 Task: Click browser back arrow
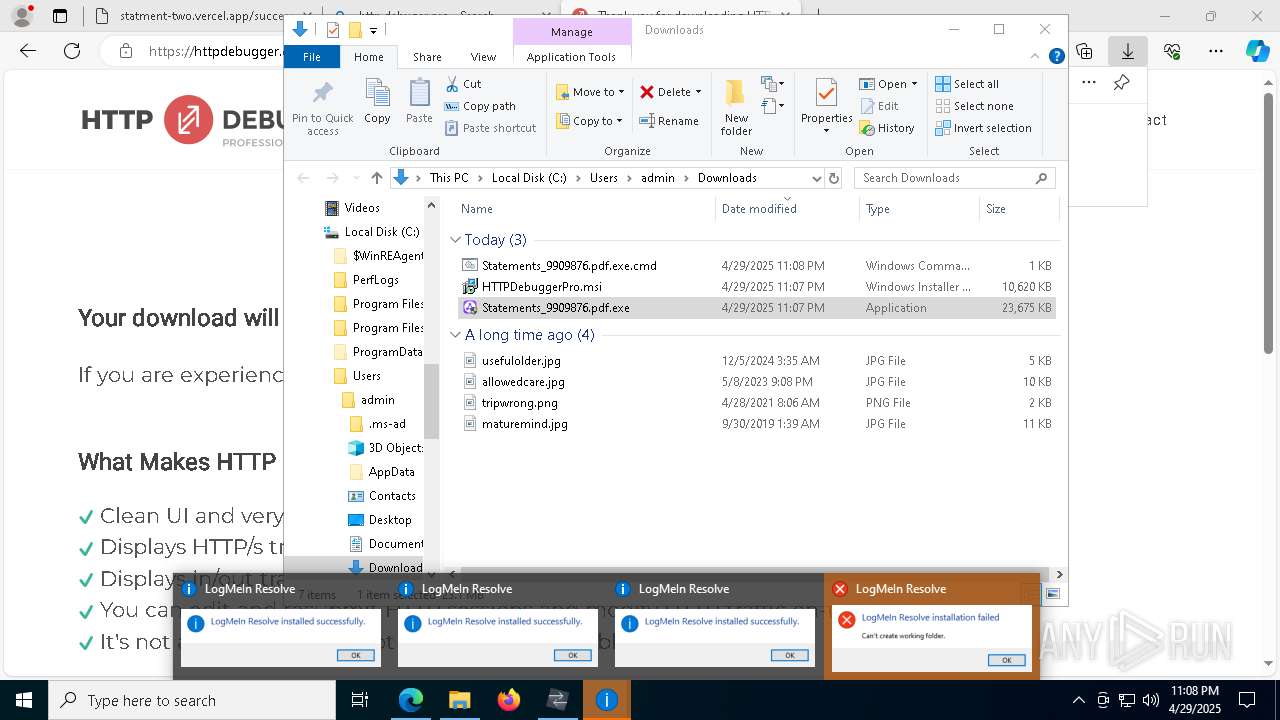[x=28, y=50]
